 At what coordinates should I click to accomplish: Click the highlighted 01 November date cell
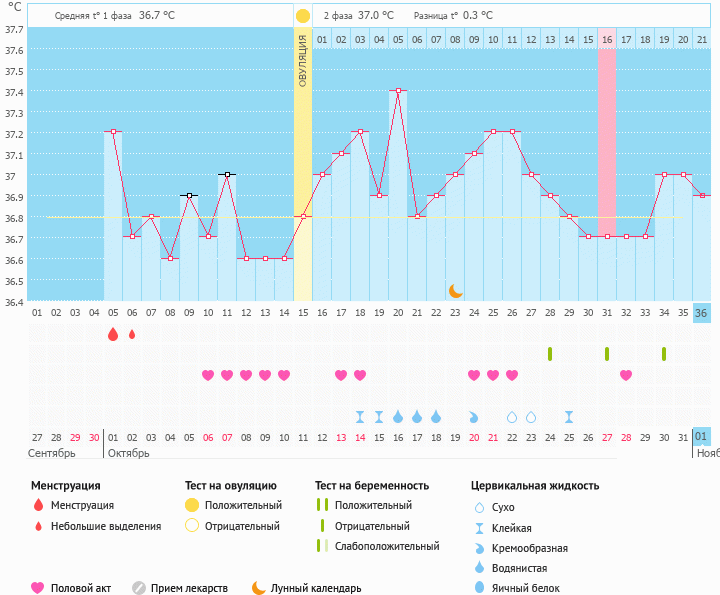click(702, 437)
